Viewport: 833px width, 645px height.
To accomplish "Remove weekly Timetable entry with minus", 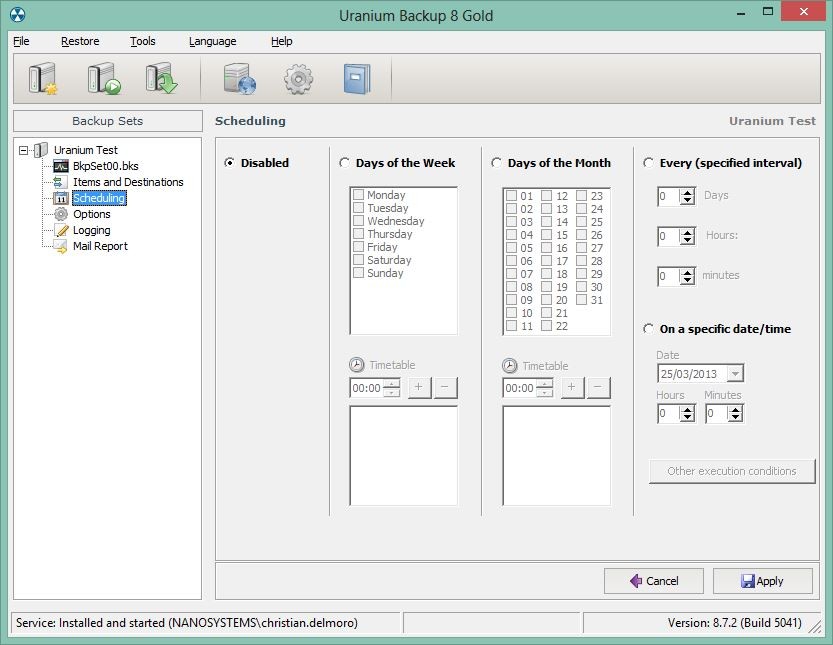I will tap(445, 387).
